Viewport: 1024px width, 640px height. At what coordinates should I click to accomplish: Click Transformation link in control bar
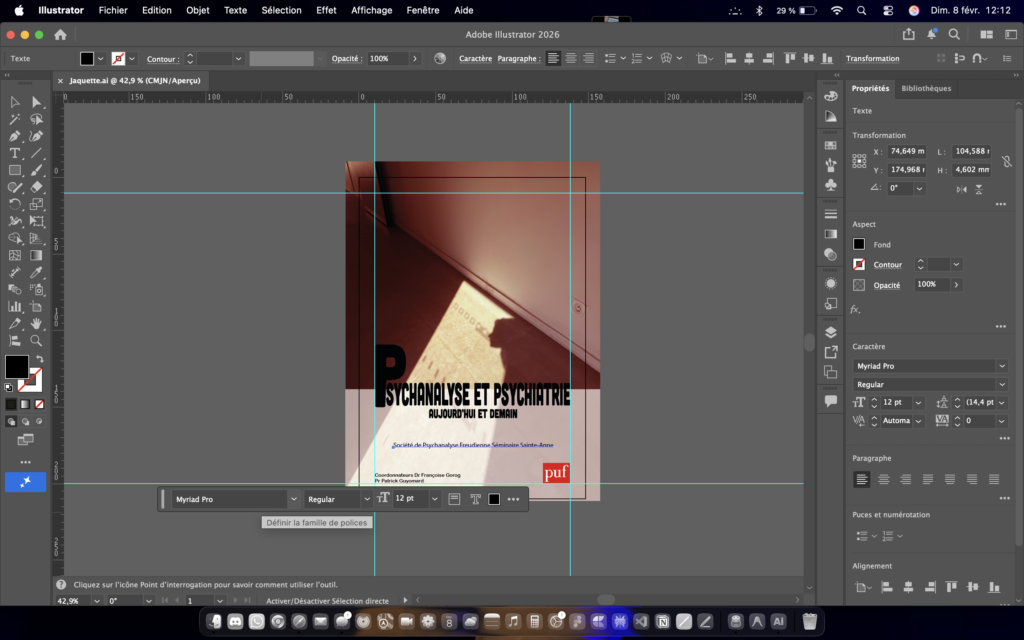pos(872,59)
